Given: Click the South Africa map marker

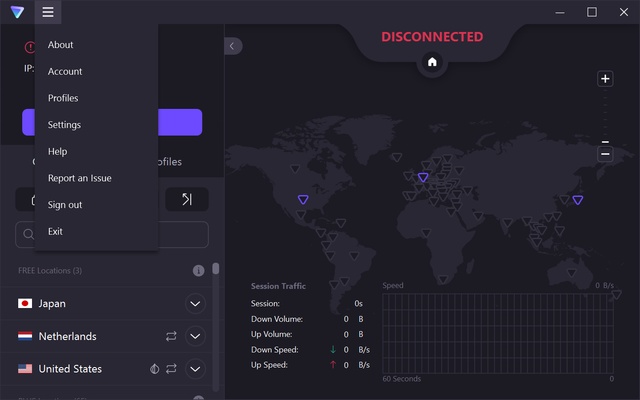Looking at the screenshot, I should (443, 280).
